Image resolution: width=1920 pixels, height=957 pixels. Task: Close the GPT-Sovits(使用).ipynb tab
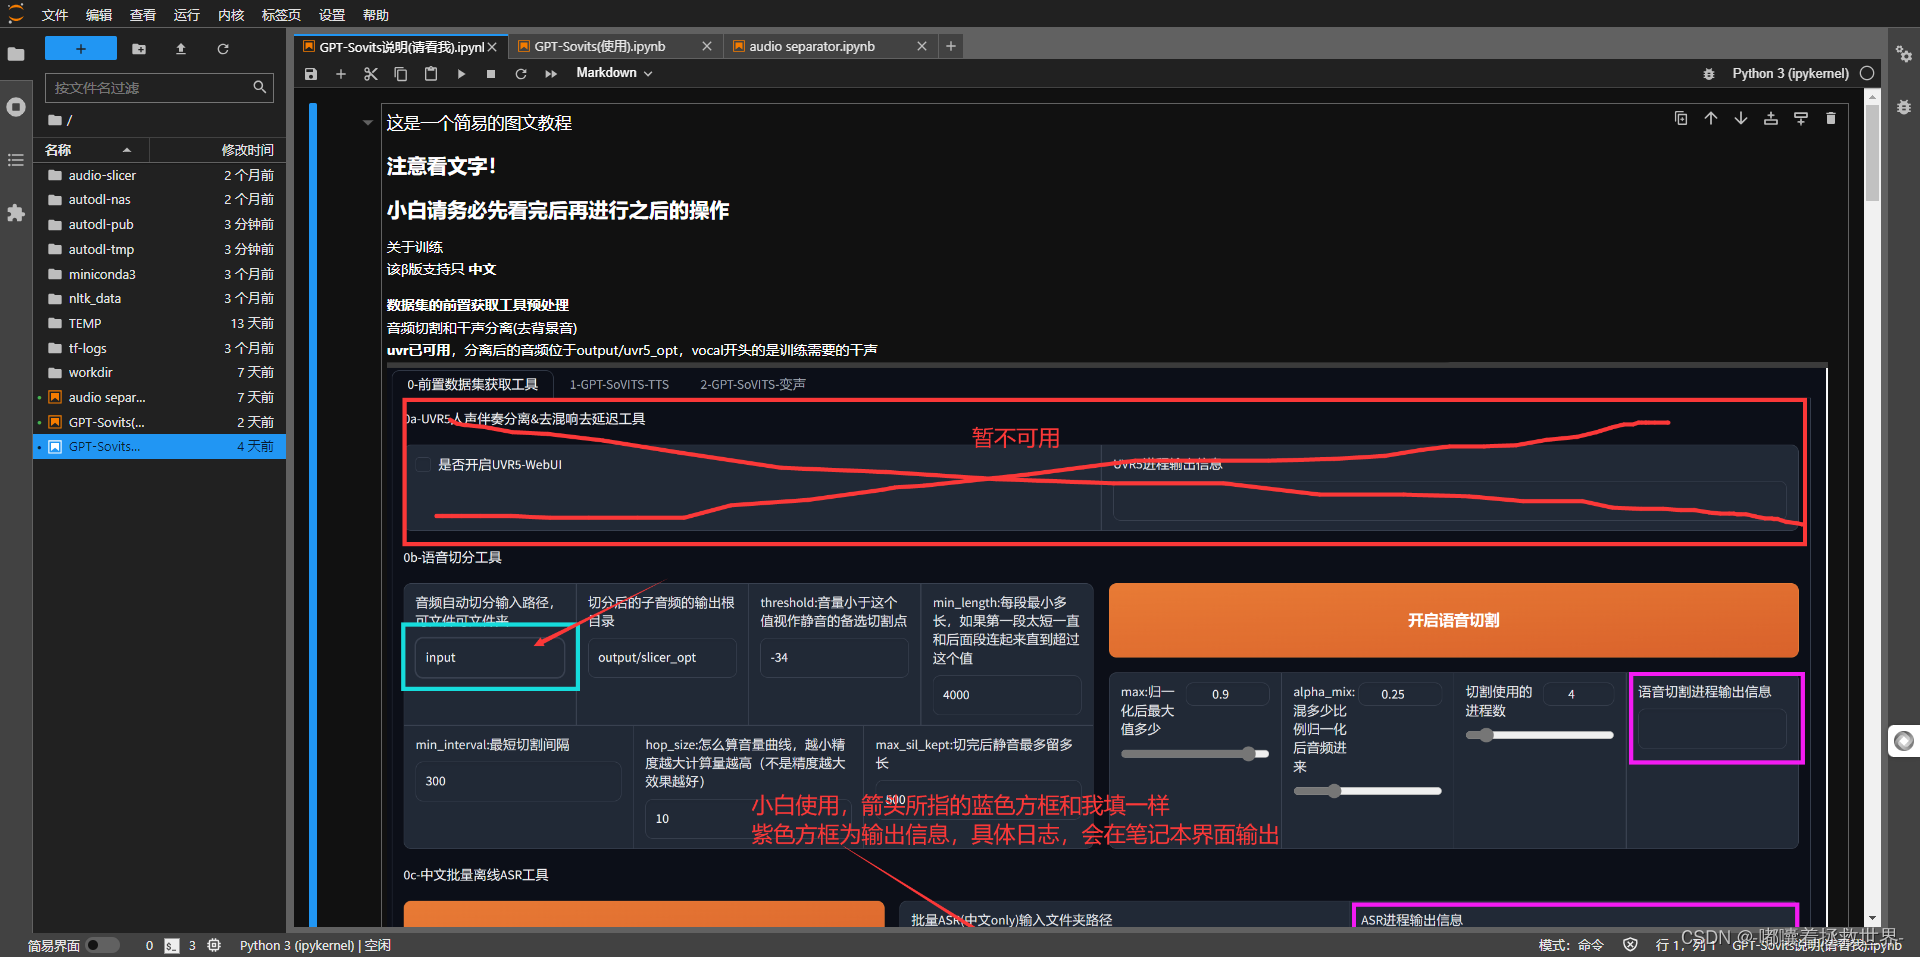coord(707,47)
